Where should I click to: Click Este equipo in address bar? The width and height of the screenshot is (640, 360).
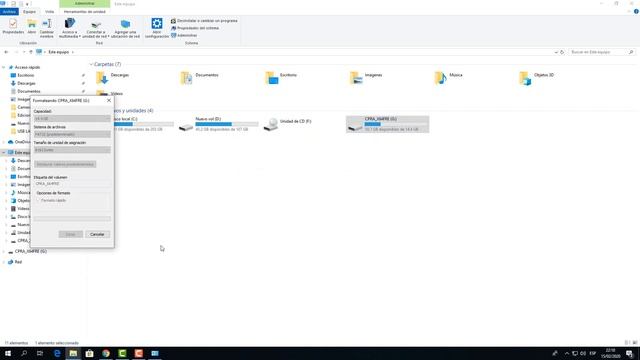[59, 52]
